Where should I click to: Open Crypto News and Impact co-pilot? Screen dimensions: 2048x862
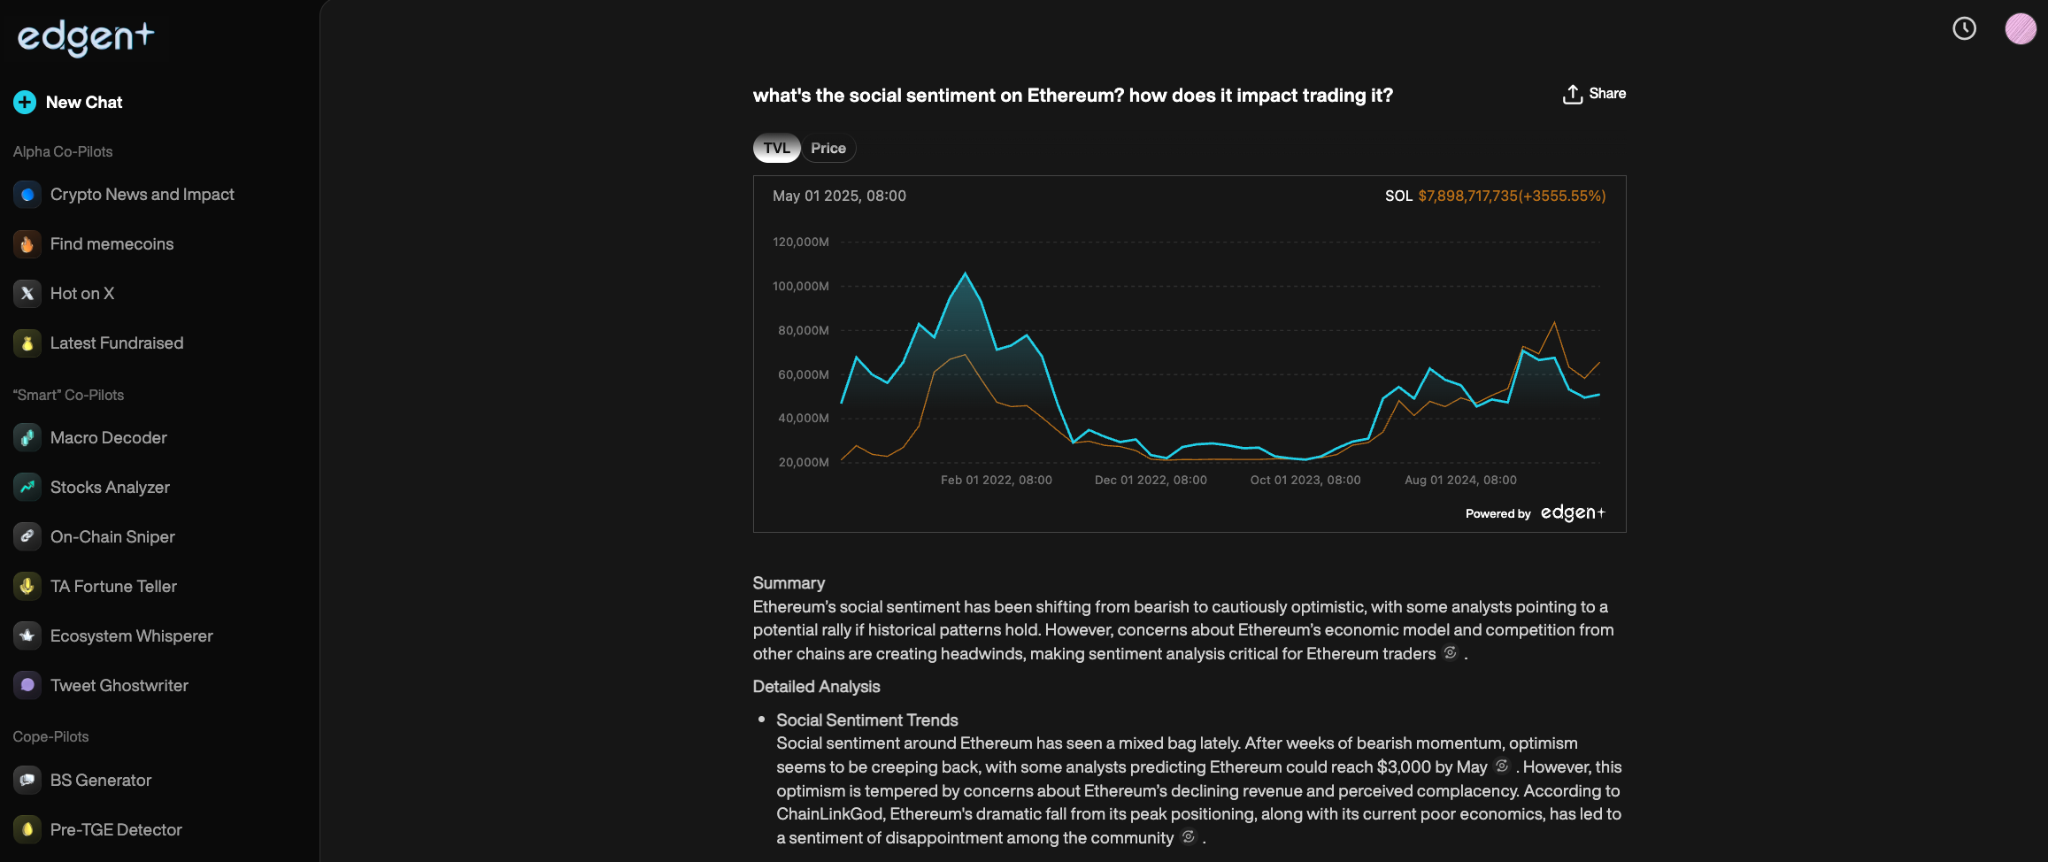click(142, 194)
